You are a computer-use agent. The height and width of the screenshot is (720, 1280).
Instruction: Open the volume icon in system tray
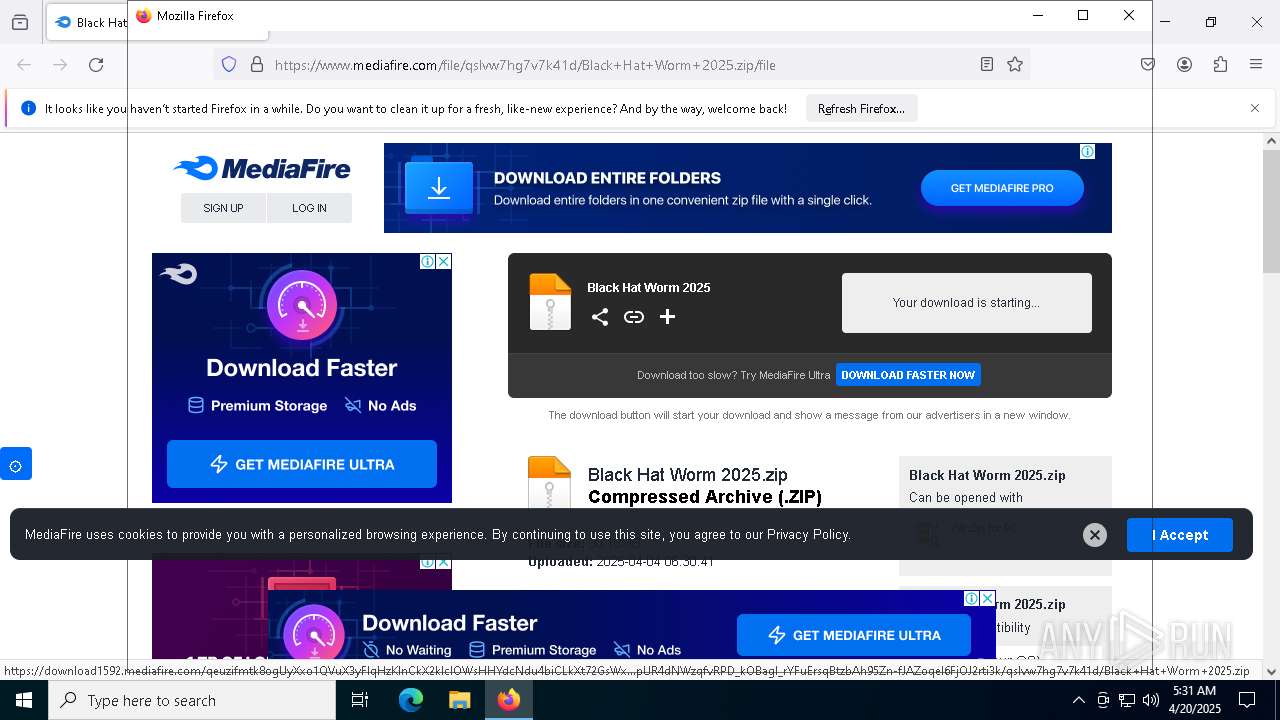pos(1151,700)
